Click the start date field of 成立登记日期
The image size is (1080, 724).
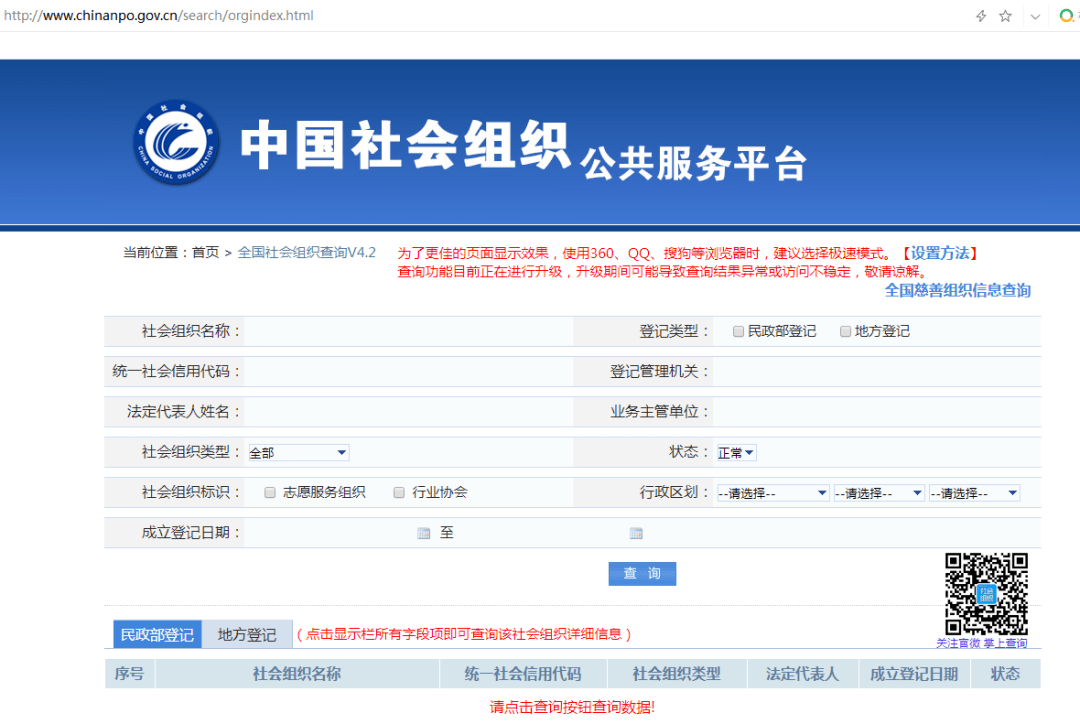click(x=331, y=533)
